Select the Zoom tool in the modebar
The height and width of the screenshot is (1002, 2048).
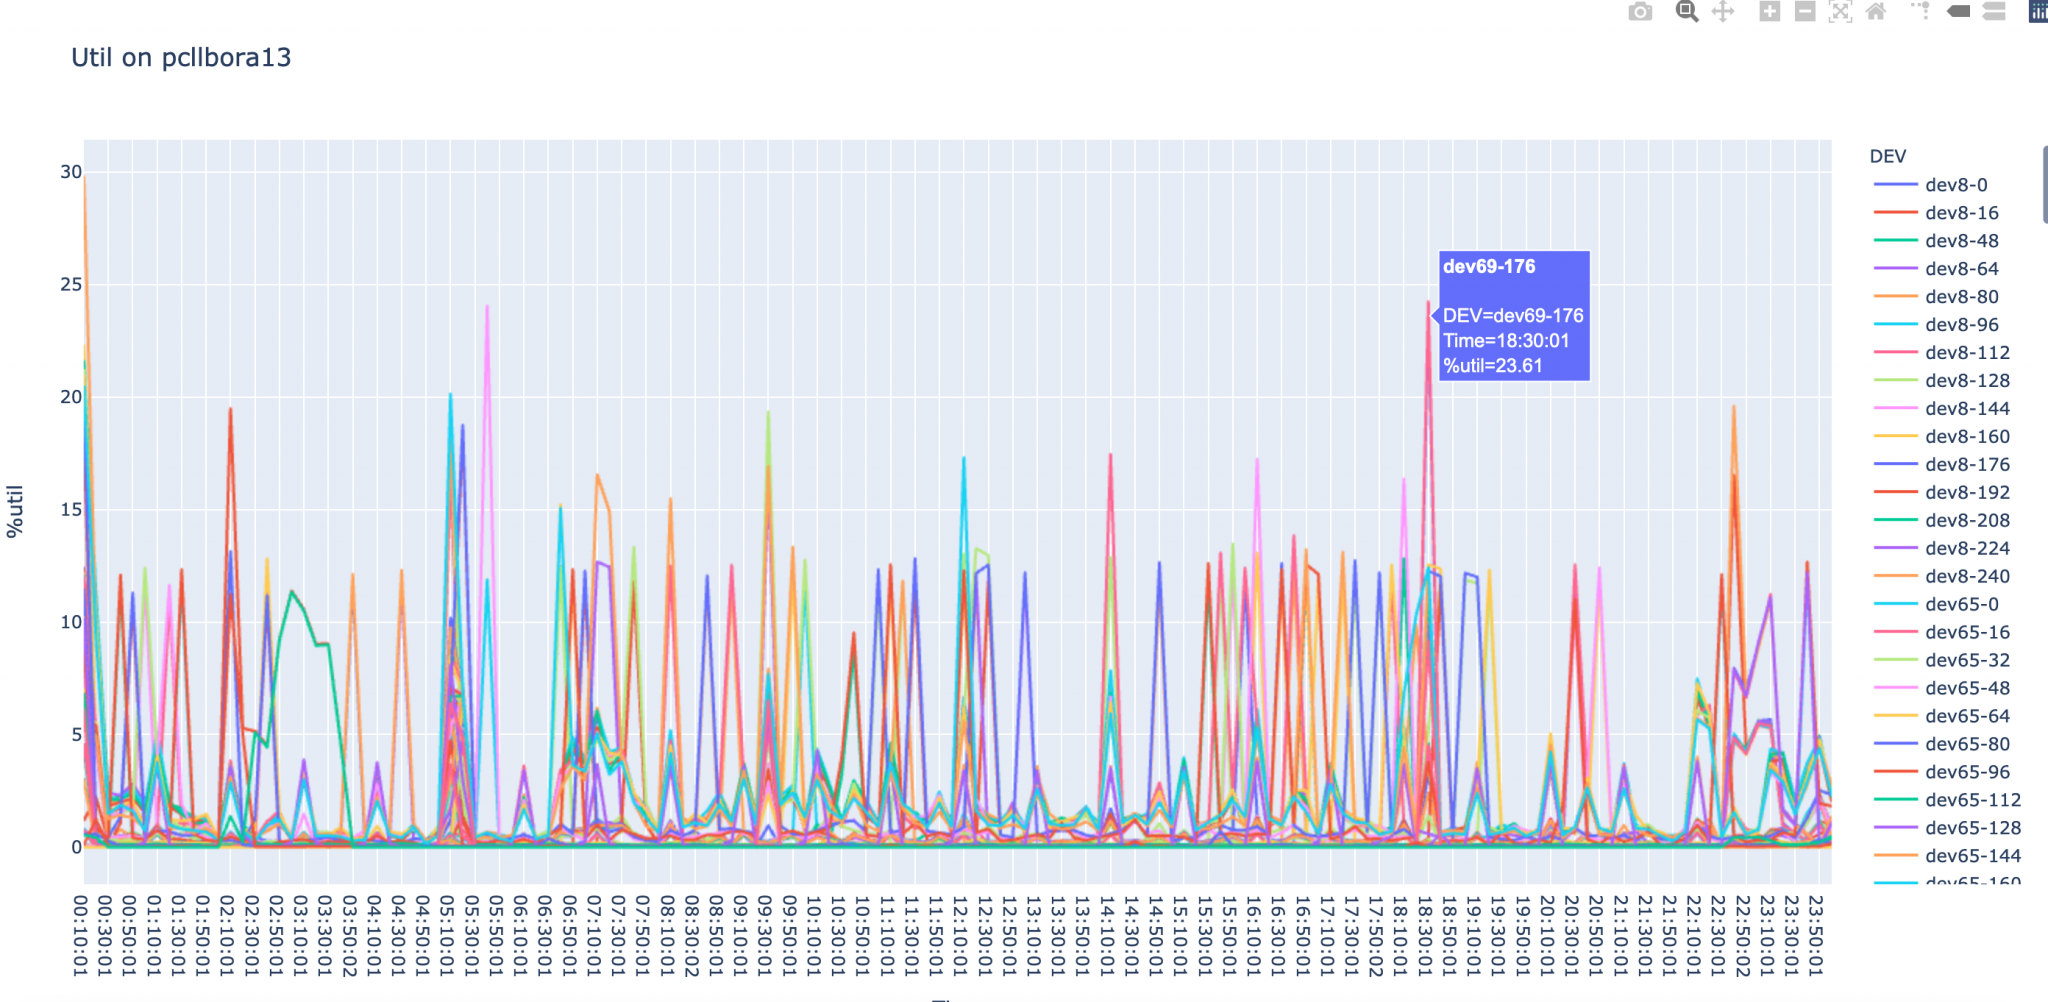click(x=1686, y=12)
